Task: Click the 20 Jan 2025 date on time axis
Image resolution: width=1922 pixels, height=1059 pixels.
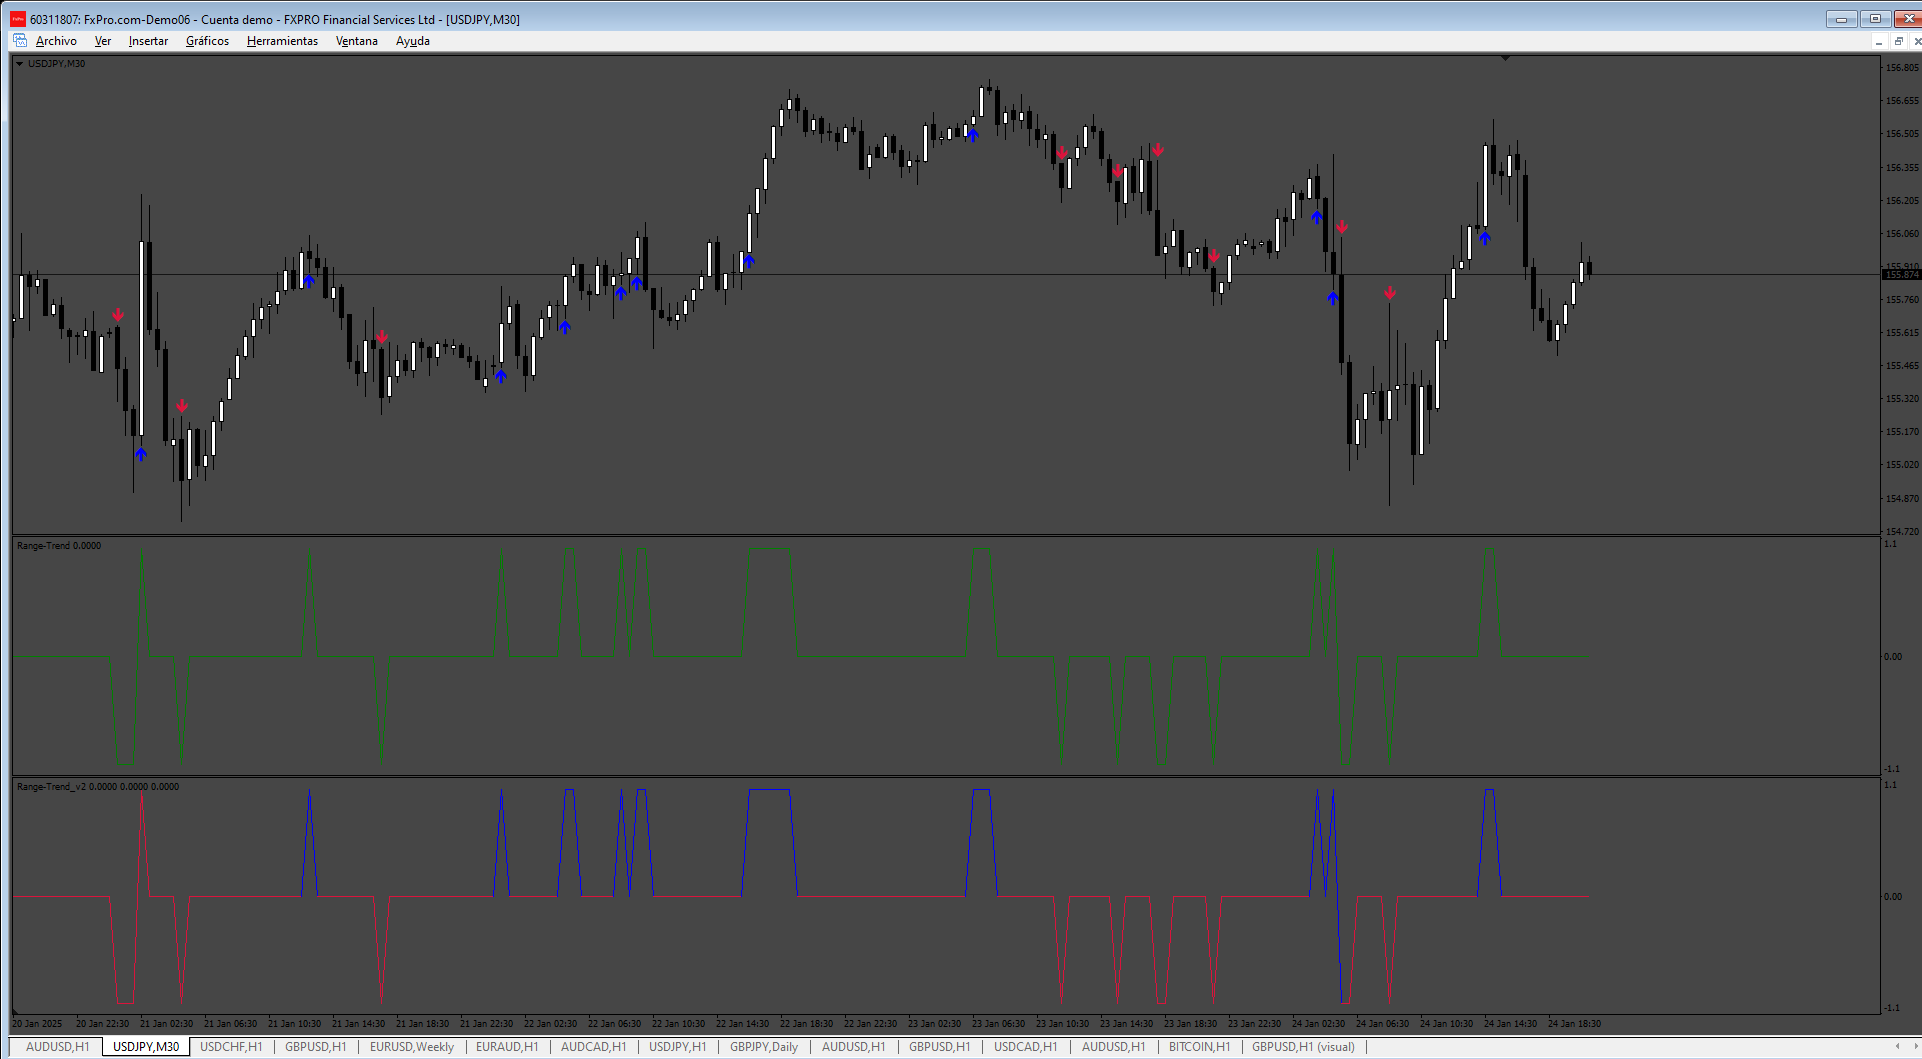Action: click(x=37, y=1024)
